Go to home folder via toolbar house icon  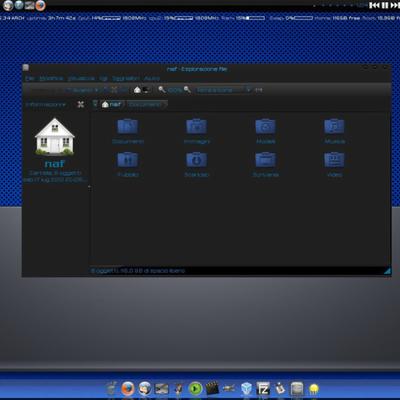pos(137,90)
